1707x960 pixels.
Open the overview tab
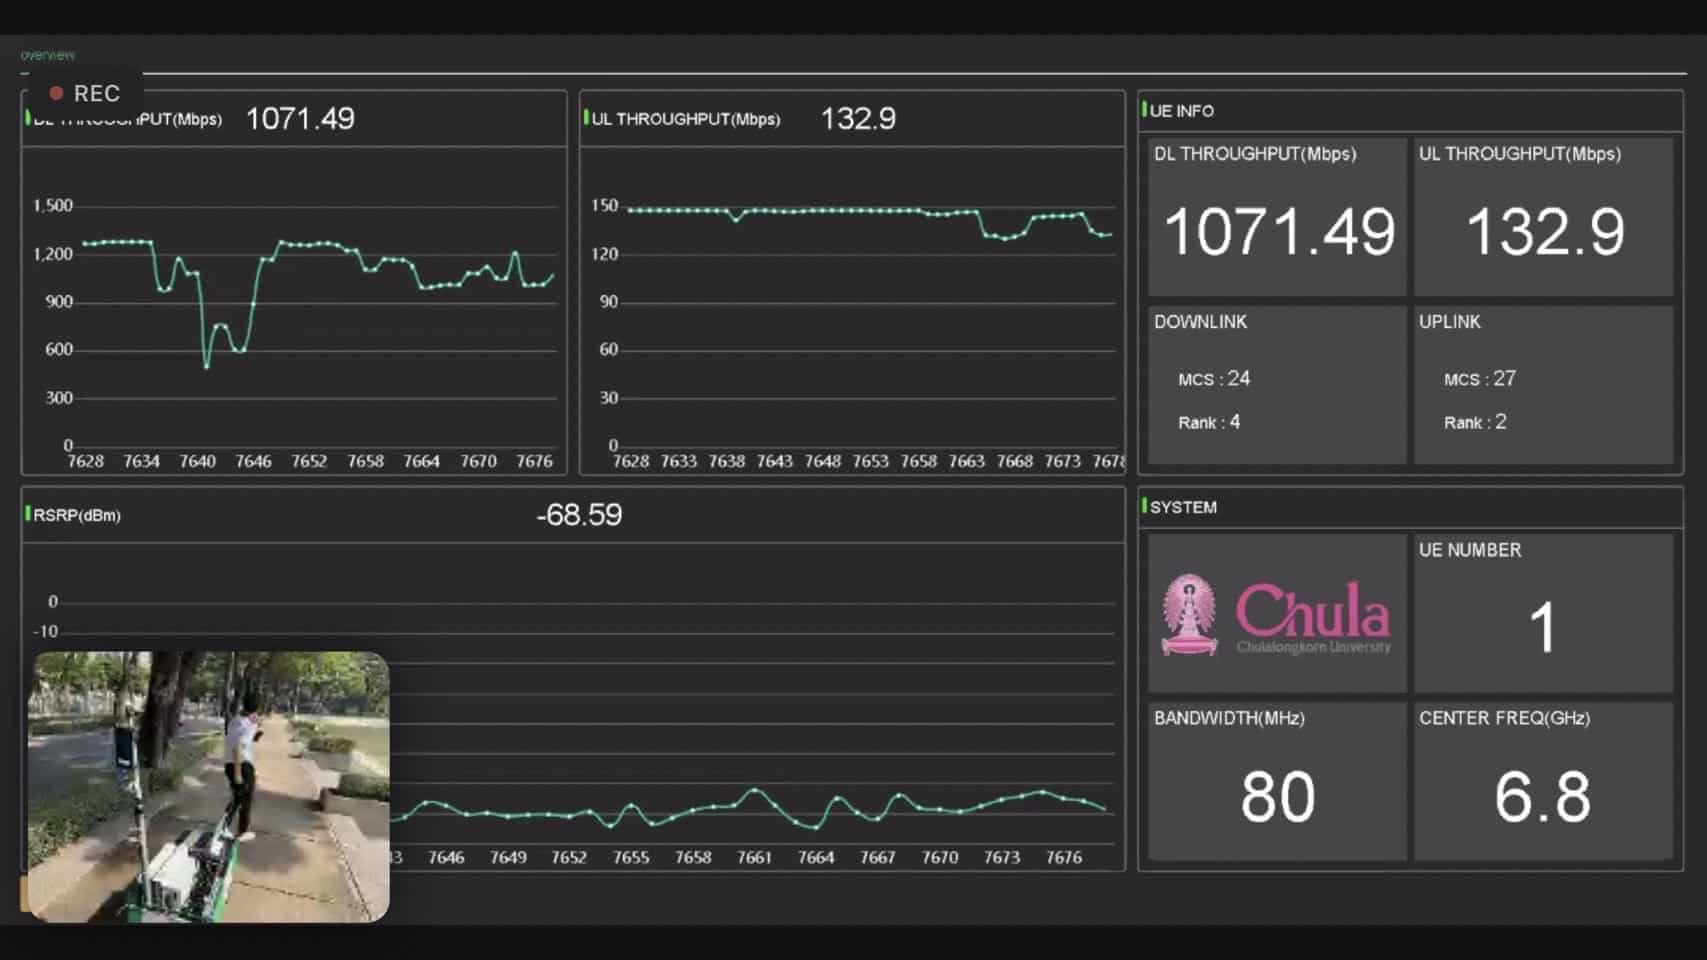47,55
